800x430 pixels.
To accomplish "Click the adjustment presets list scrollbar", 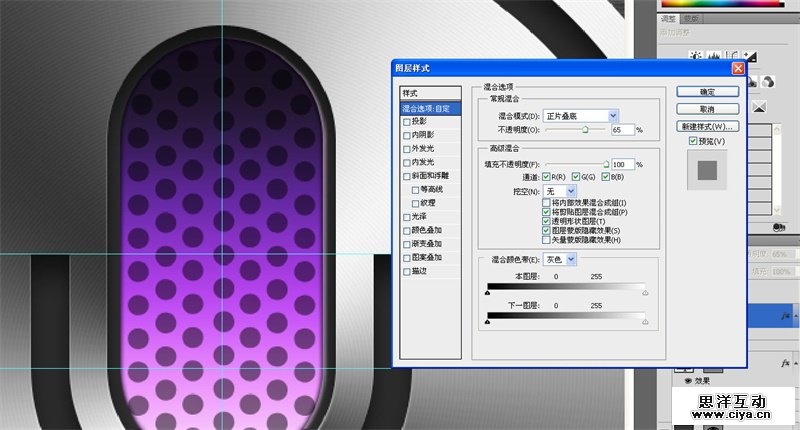I will (x=777, y=168).
